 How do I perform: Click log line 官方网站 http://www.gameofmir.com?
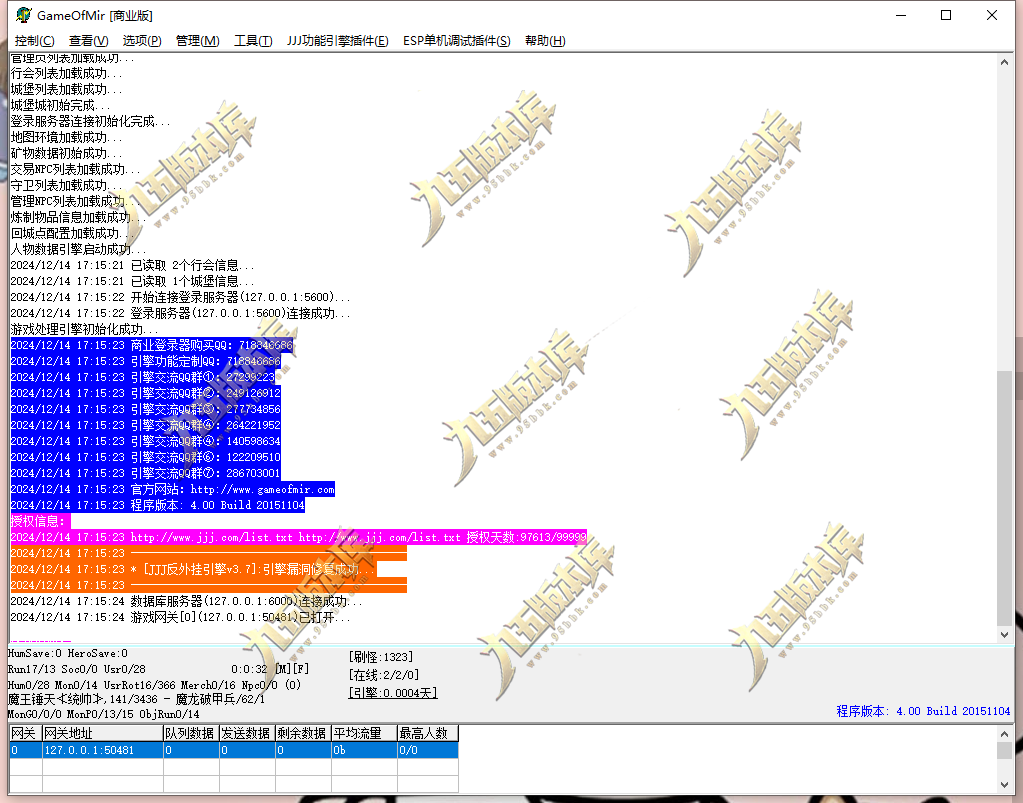coord(172,489)
